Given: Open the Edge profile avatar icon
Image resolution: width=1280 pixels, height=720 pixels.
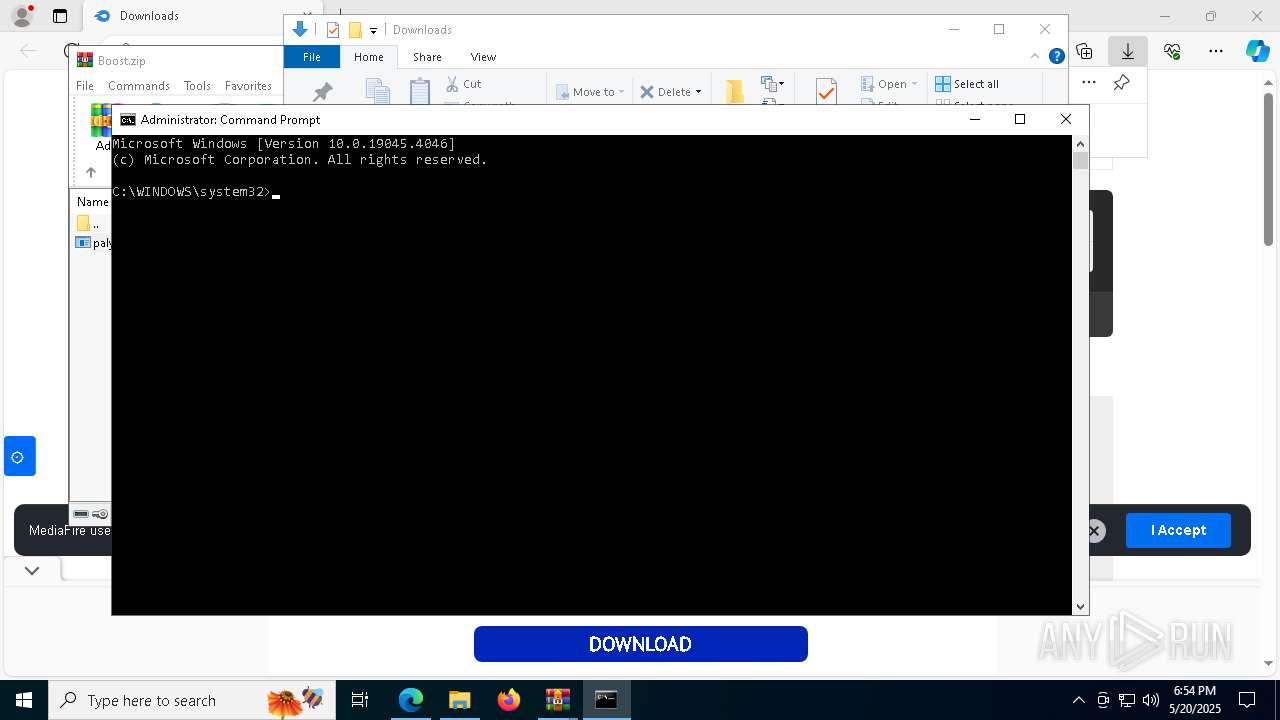Looking at the screenshot, I should [x=21, y=16].
